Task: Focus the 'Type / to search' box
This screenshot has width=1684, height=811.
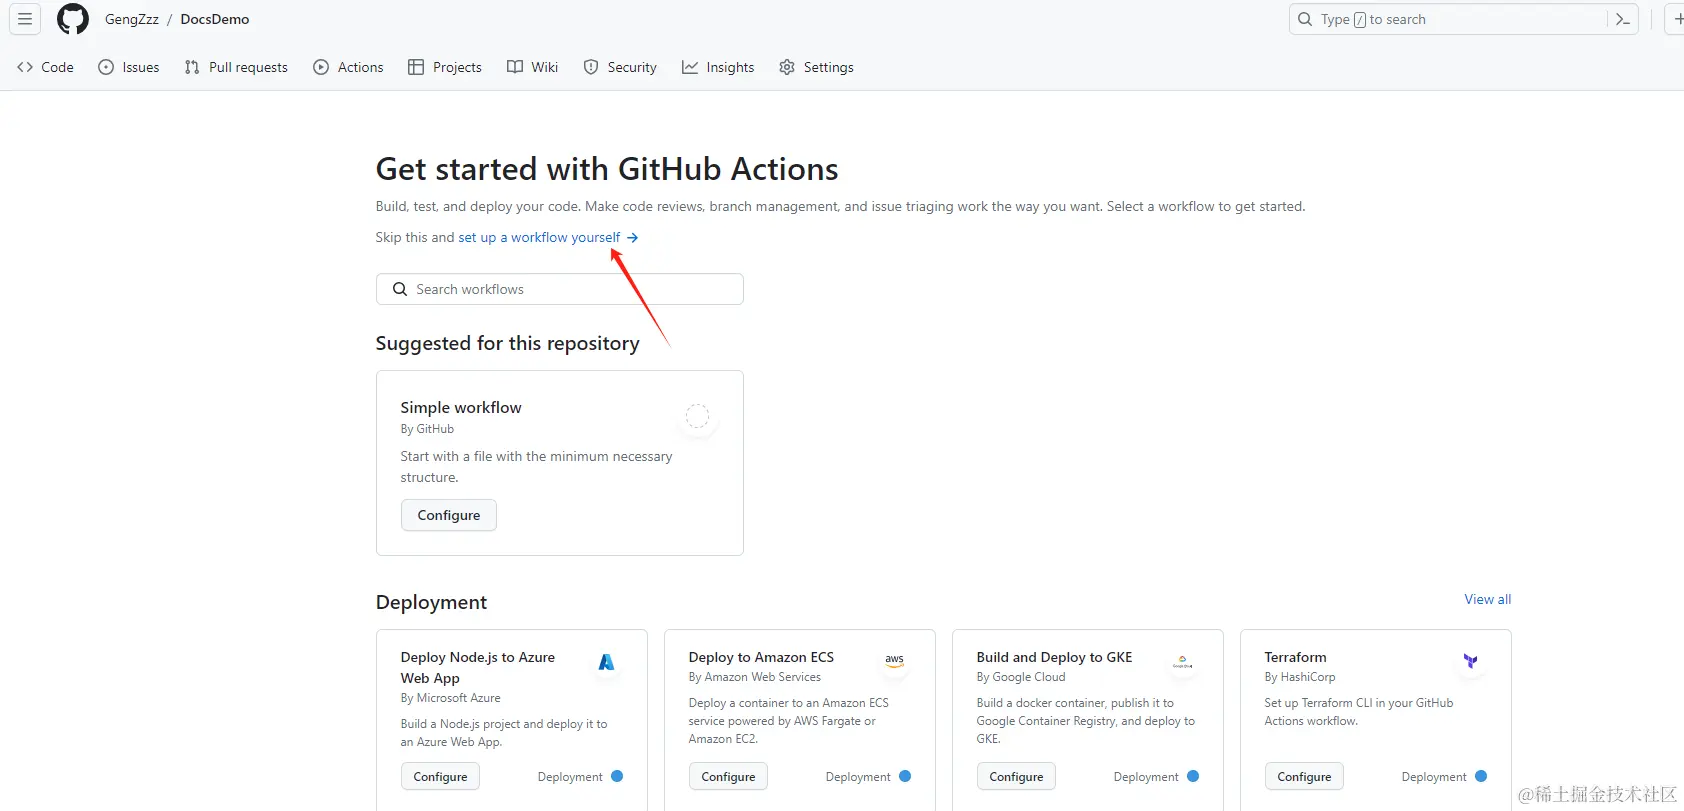Action: [x=1464, y=19]
